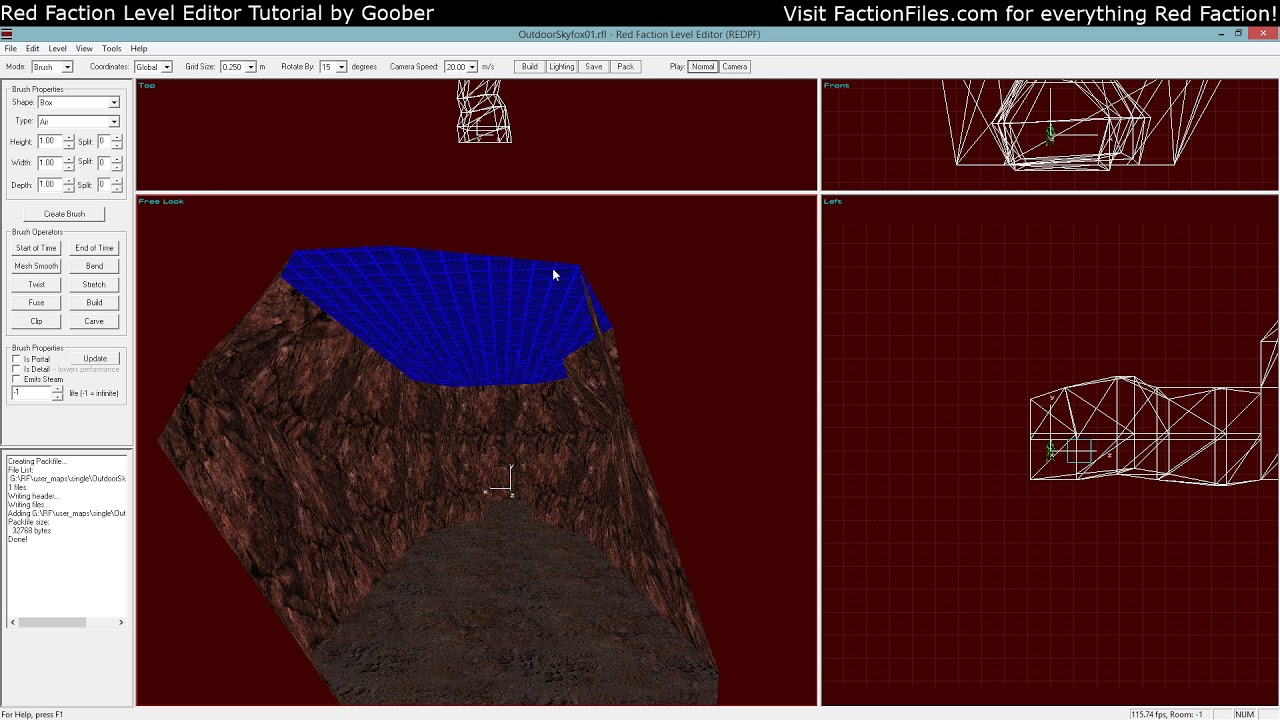Click the Save toolbar button
Image resolution: width=1280 pixels, height=720 pixels.
[x=594, y=67]
